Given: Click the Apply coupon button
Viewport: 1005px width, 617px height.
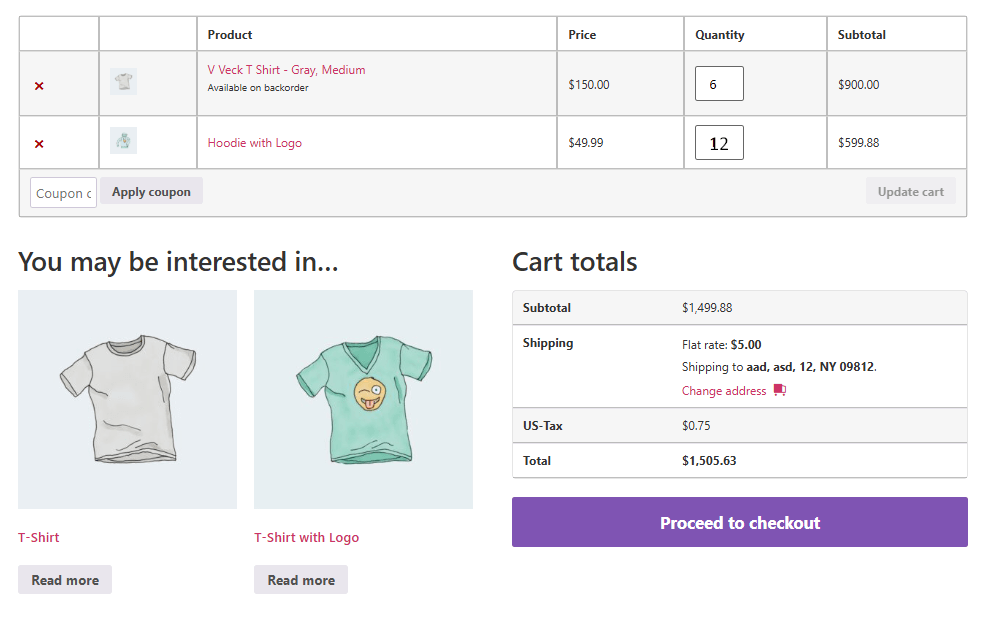Looking at the screenshot, I should 151,192.
